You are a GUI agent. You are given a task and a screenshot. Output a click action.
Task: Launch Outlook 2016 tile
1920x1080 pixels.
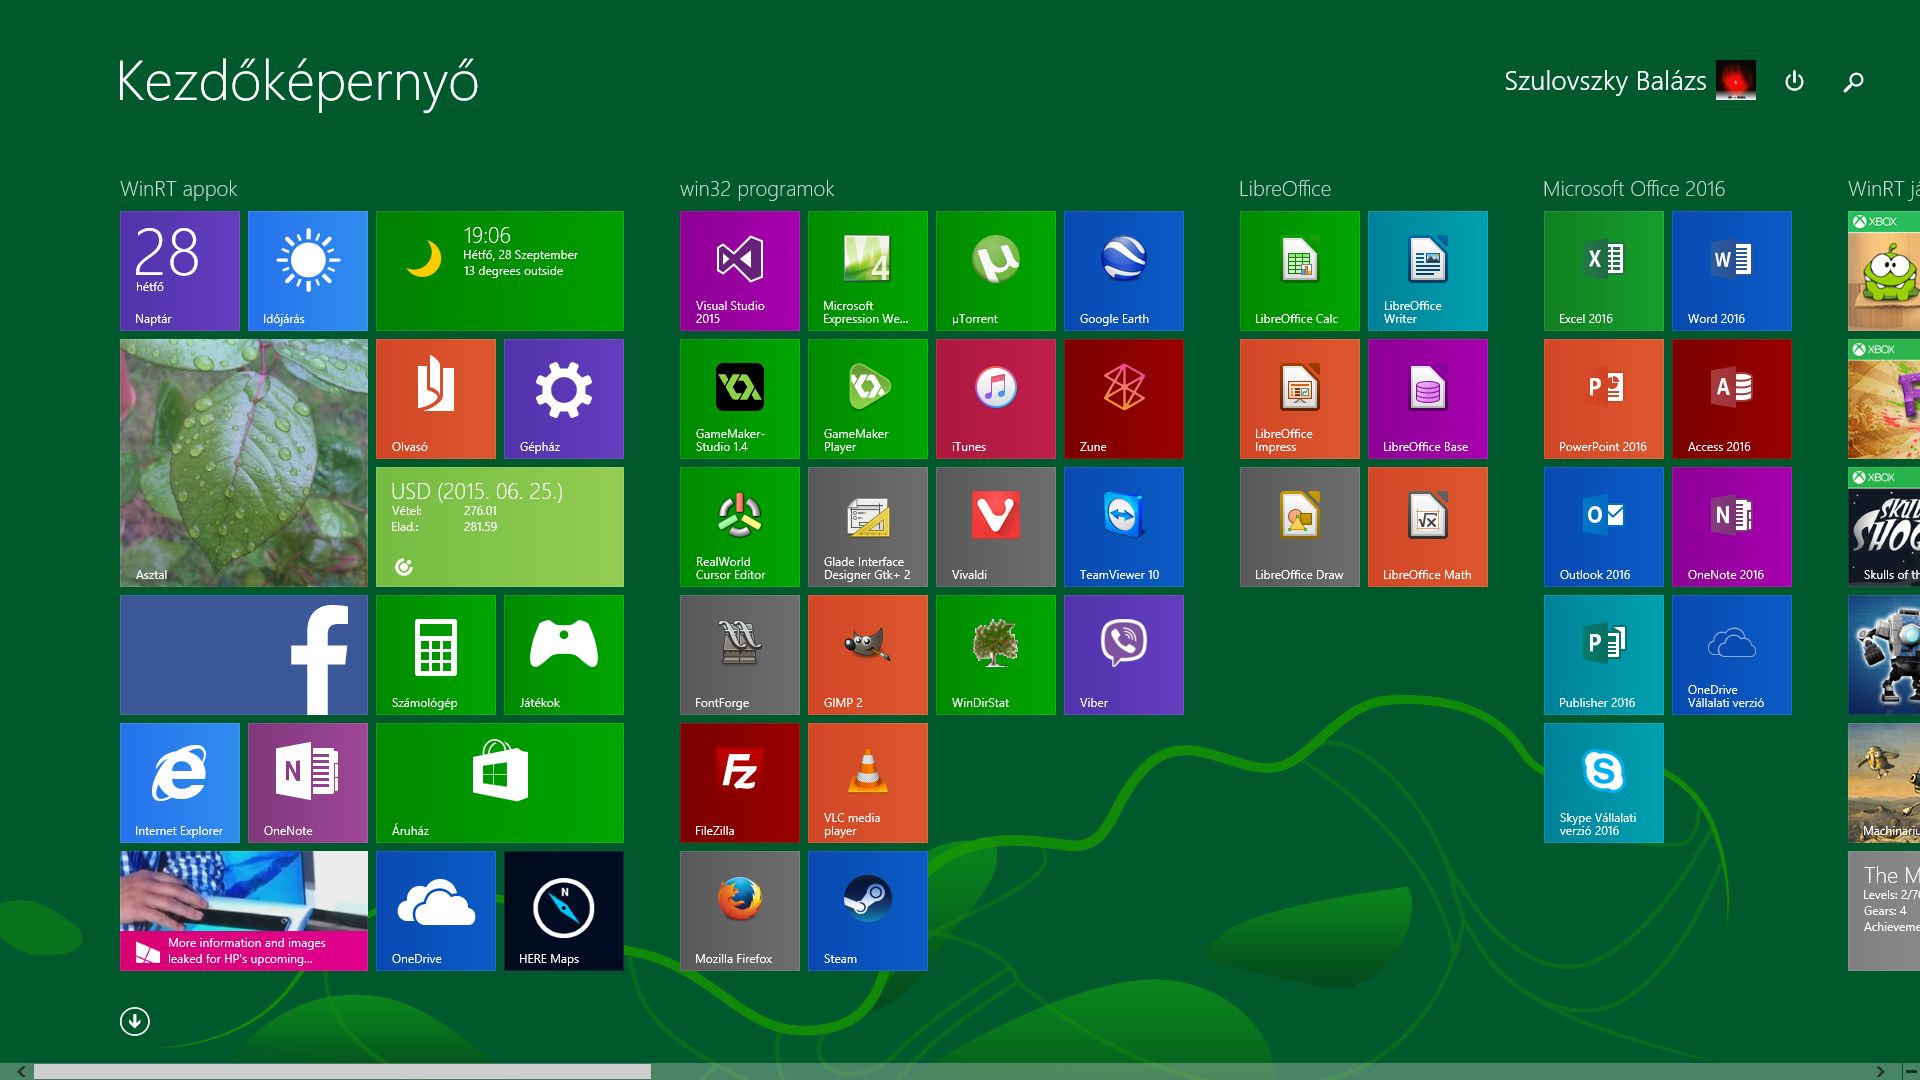[1604, 527]
